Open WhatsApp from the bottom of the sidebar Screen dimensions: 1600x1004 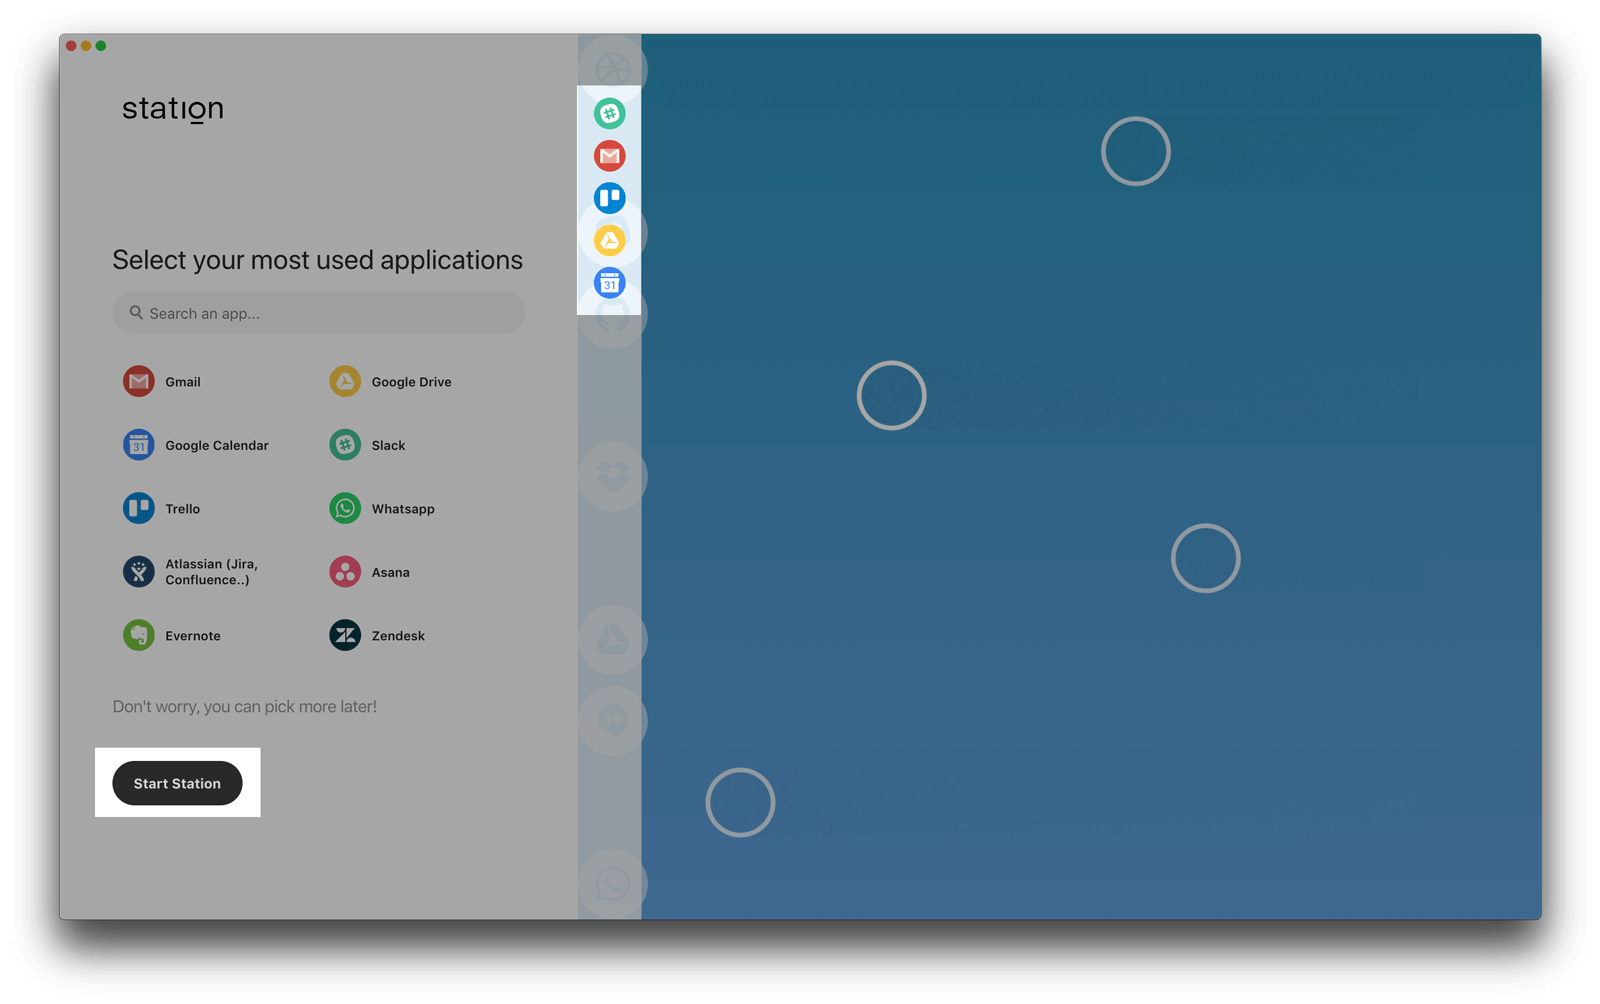pyautogui.click(x=611, y=884)
